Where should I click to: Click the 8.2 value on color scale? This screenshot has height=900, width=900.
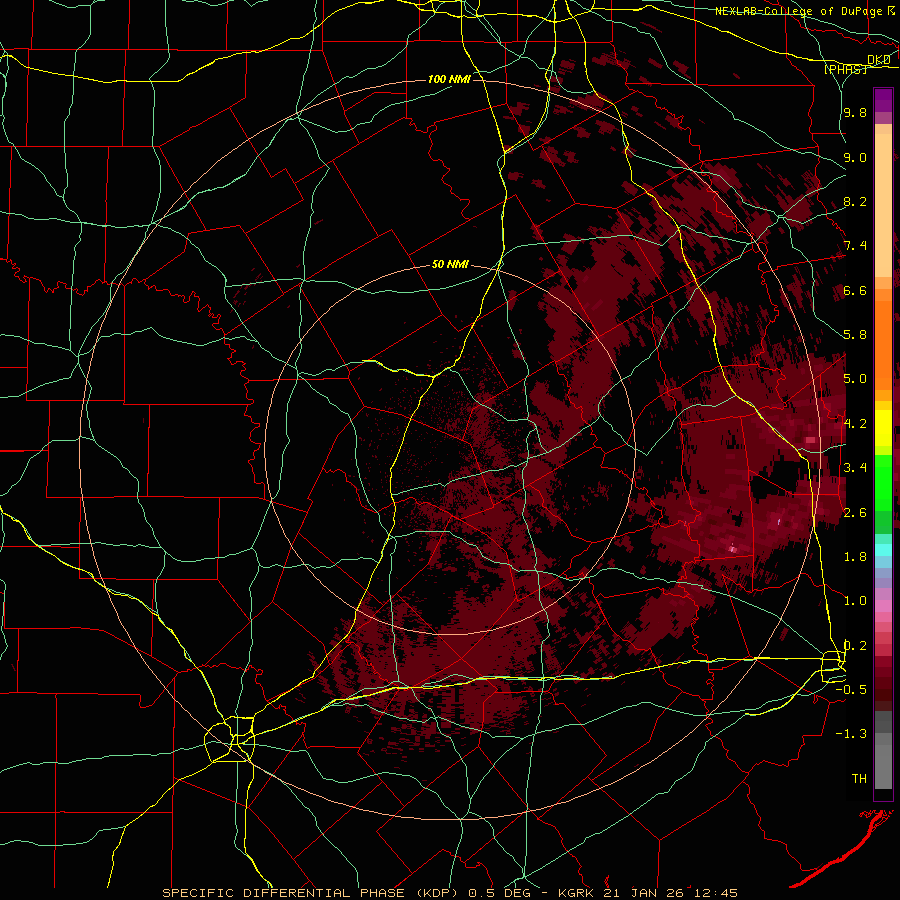click(x=855, y=201)
